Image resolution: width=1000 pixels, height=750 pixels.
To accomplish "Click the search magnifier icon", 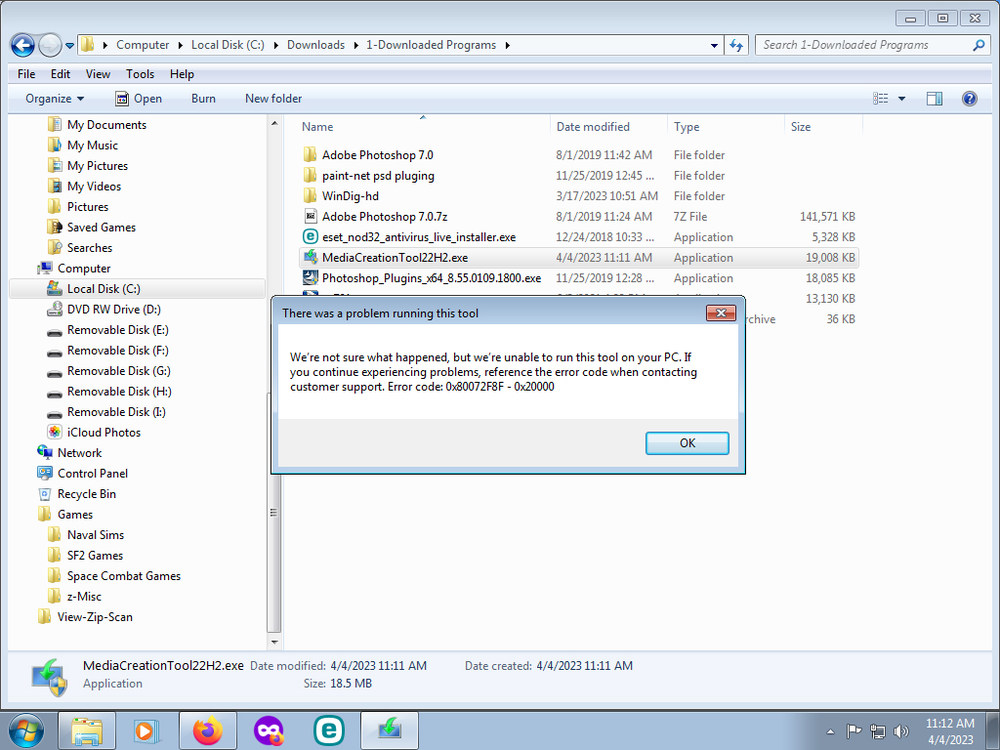I will pyautogui.click(x=978, y=45).
